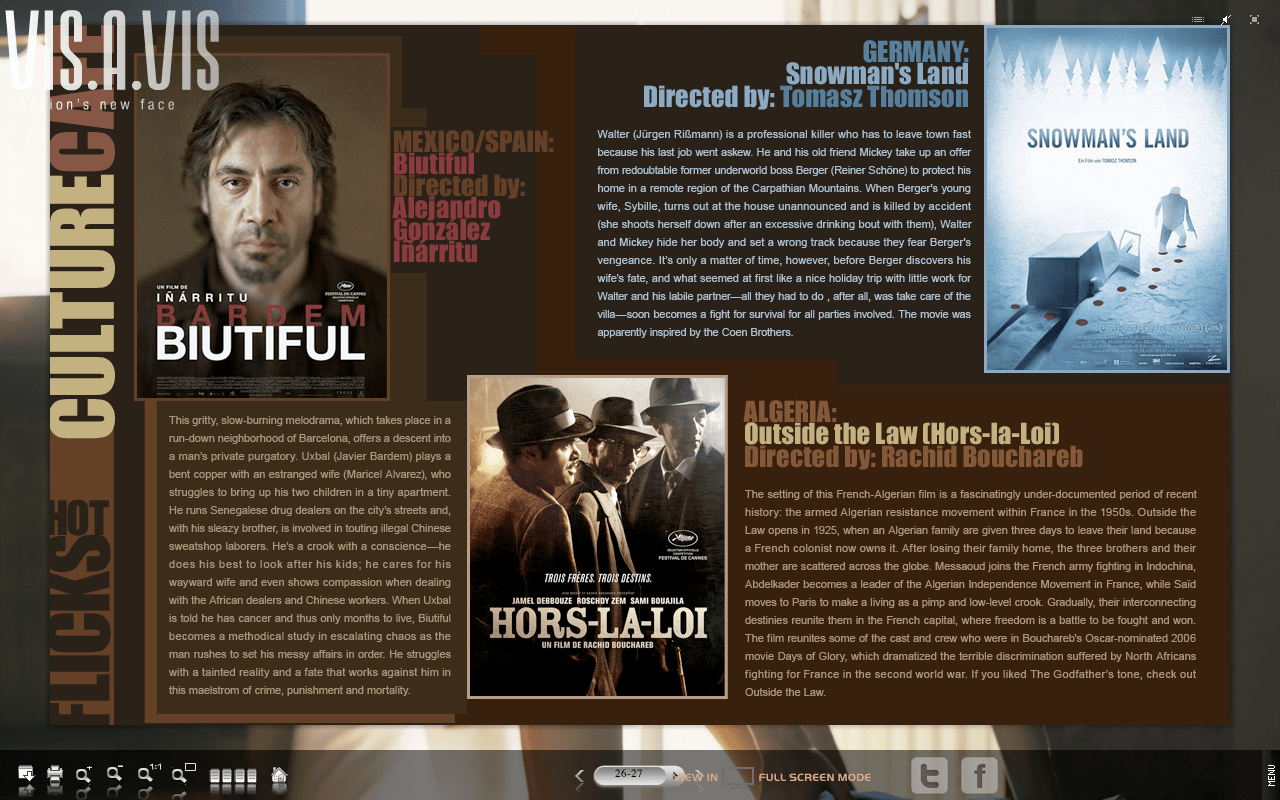1280x800 pixels.
Task: Click the Snowman's Land poster
Action: tap(1107, 200)
